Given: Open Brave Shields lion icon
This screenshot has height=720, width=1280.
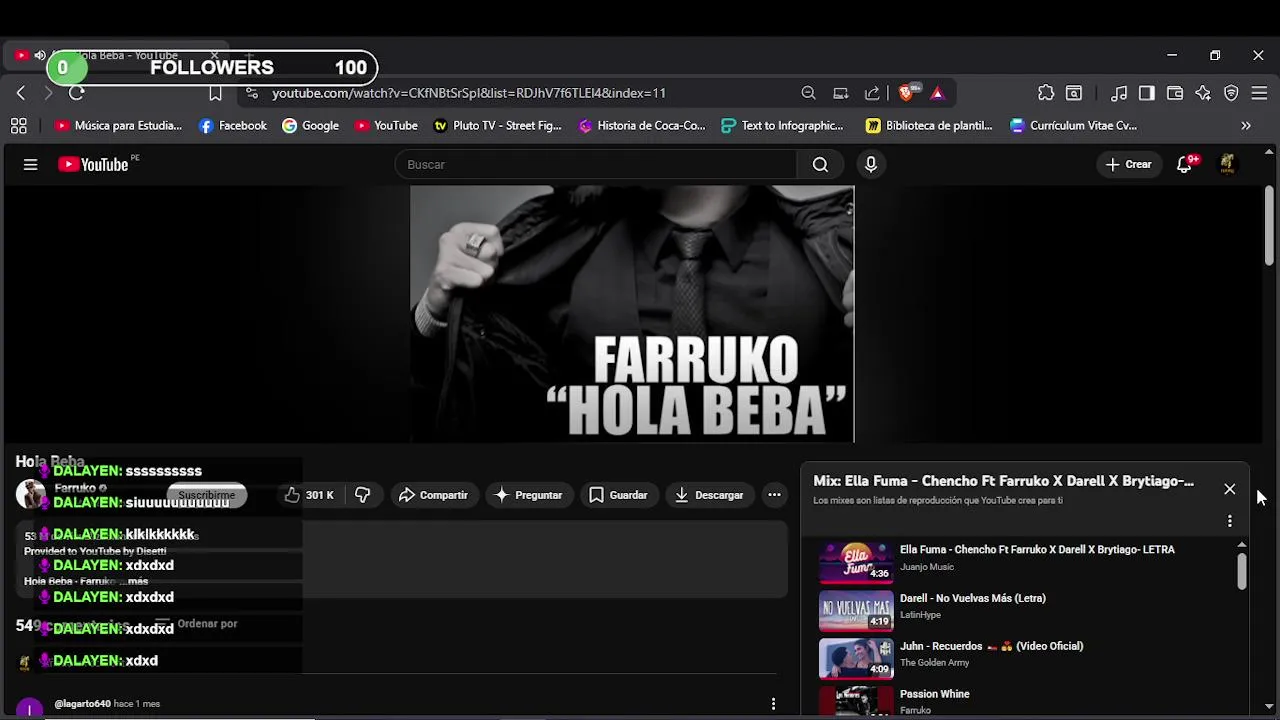Looking at the screenshot, I should tap(908, 92).
